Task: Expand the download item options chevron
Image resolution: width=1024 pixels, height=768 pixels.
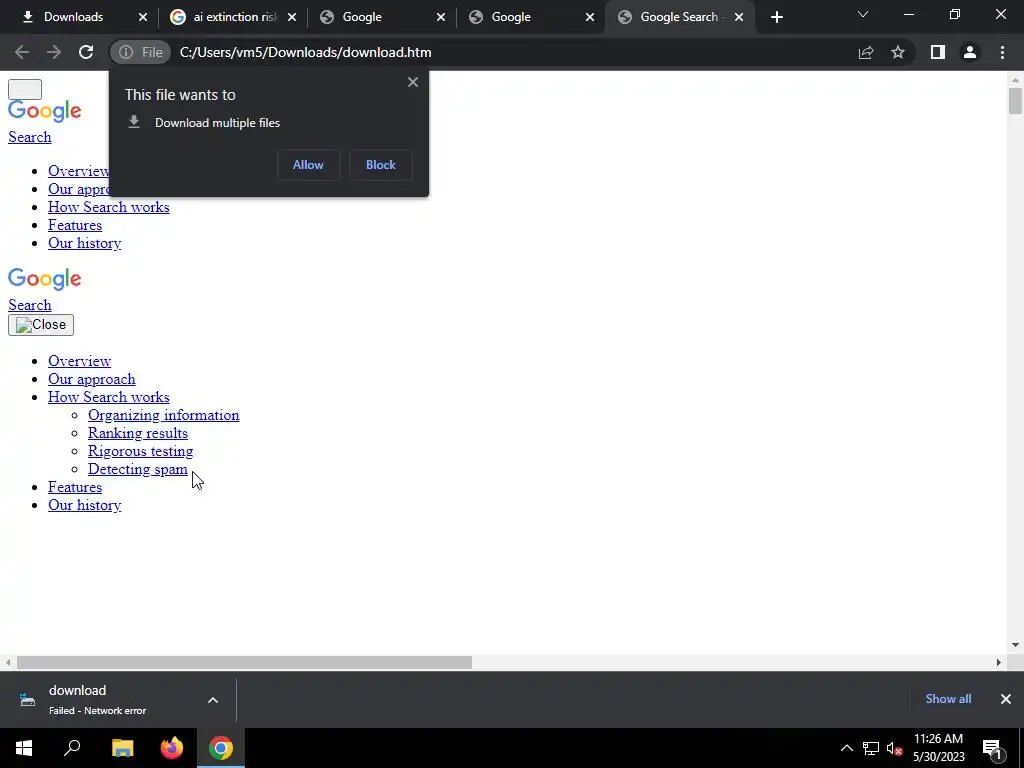Action: 213,700
